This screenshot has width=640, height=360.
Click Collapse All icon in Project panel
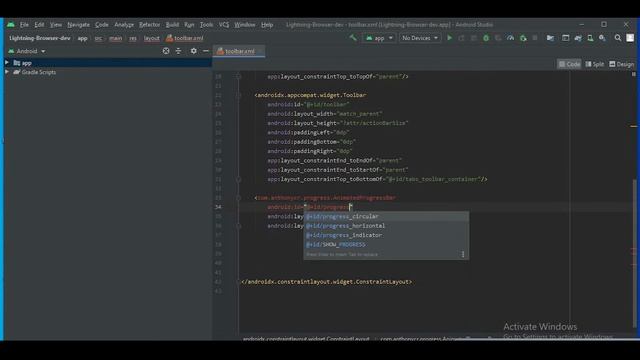pyautogui.click(x=178, y=51)
